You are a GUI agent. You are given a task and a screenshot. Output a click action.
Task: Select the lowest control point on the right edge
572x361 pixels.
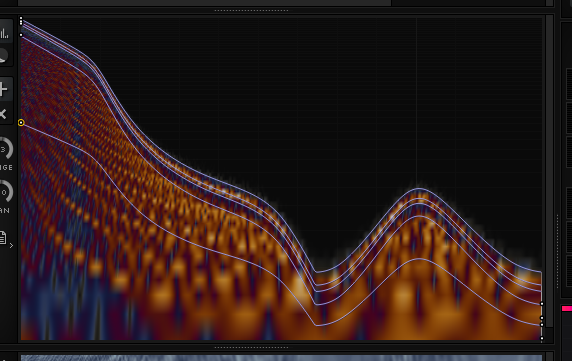tap(542, 338)
